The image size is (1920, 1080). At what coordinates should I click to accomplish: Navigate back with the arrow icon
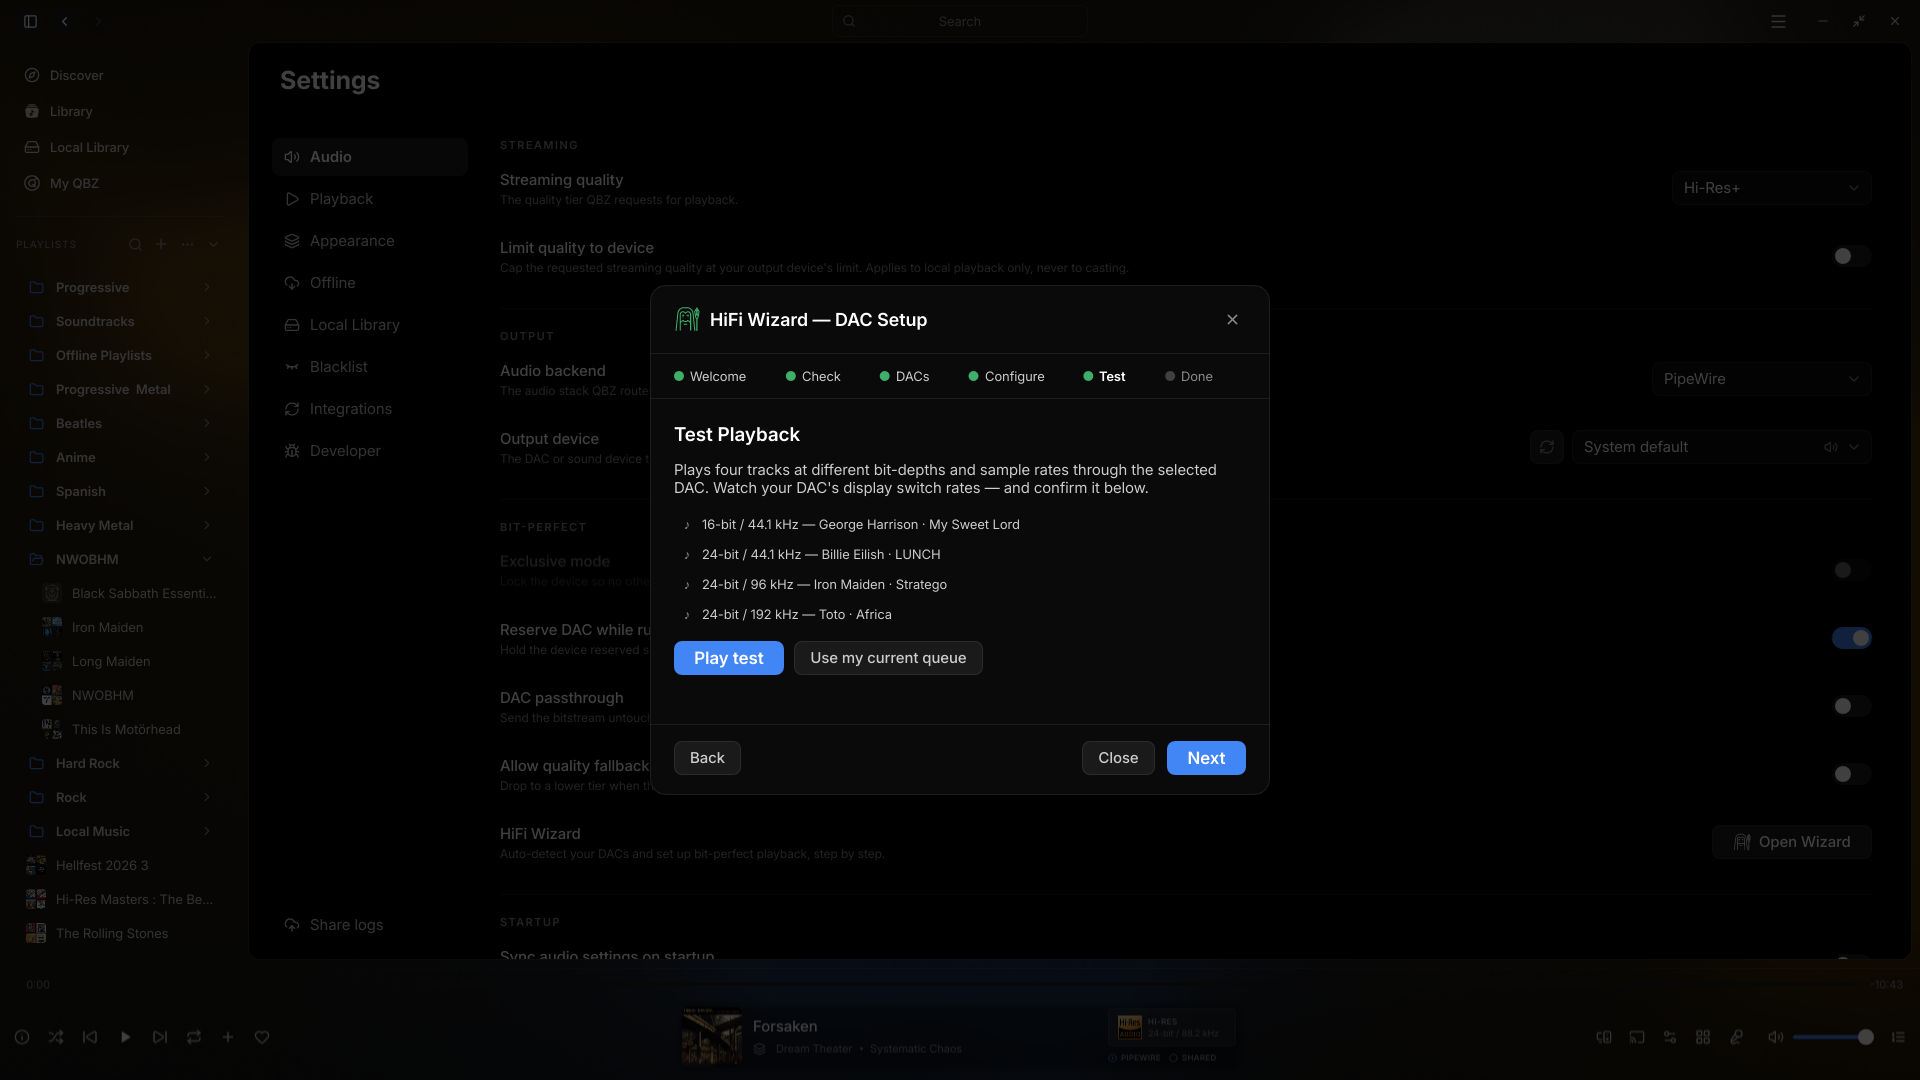coord(65,21)
